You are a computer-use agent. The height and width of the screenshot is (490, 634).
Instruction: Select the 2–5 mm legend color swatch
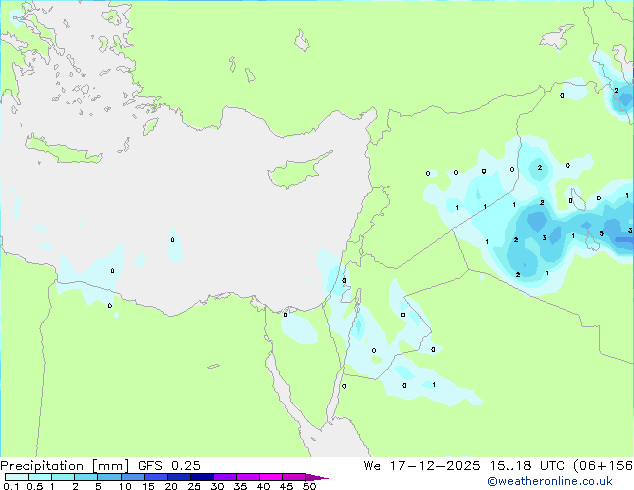click(86, 477)
